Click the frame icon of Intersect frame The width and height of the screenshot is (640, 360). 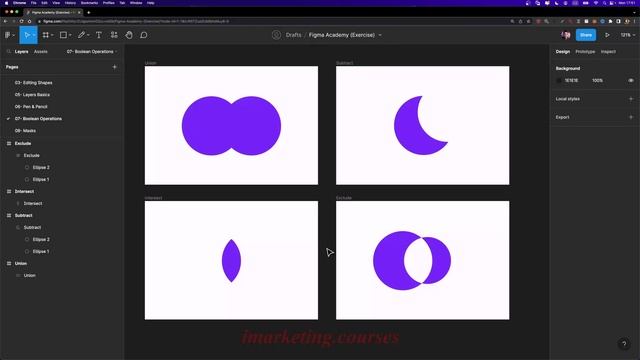(9, 191)
